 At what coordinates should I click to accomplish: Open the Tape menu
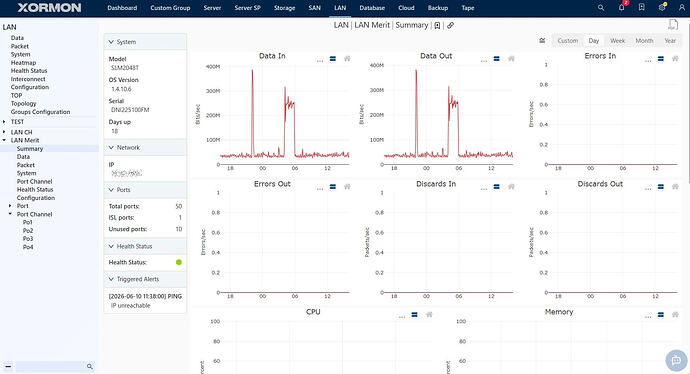[x=468, y=8]
